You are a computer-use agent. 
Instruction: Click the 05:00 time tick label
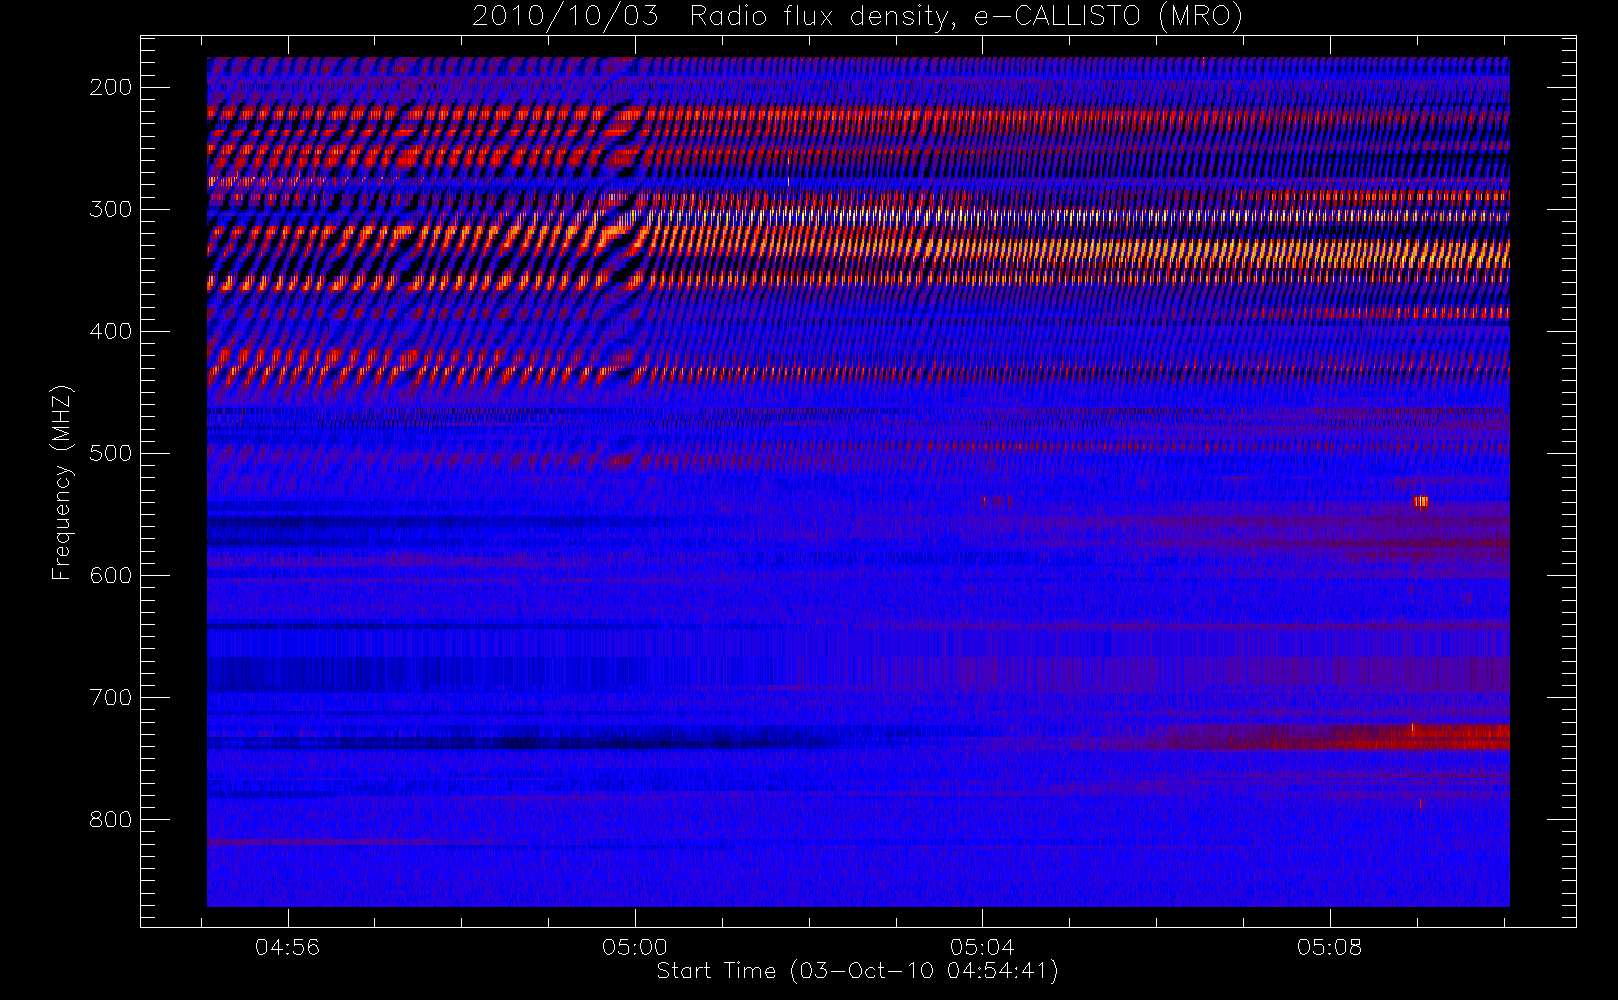[635, 947]
